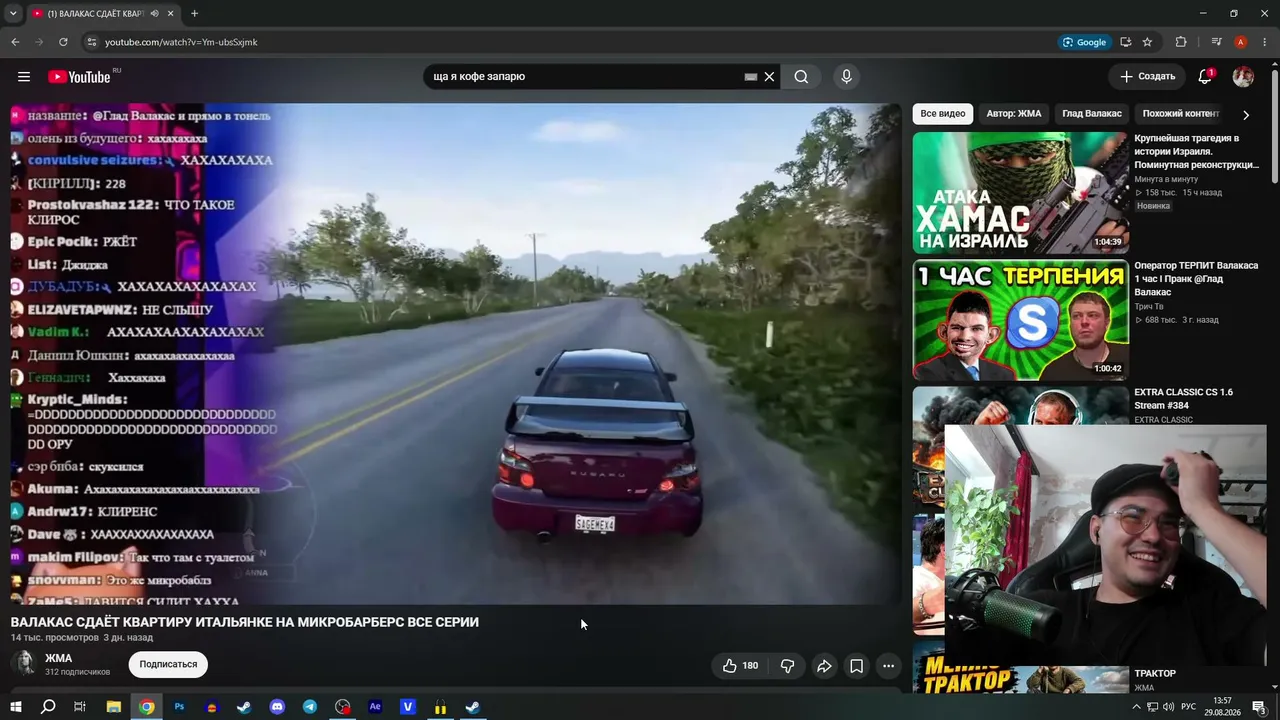Image resolution: width=1280 pixels, height=720 pixels.
Task: Clear the YouTube search query with X
Action: tap(769, 77)
